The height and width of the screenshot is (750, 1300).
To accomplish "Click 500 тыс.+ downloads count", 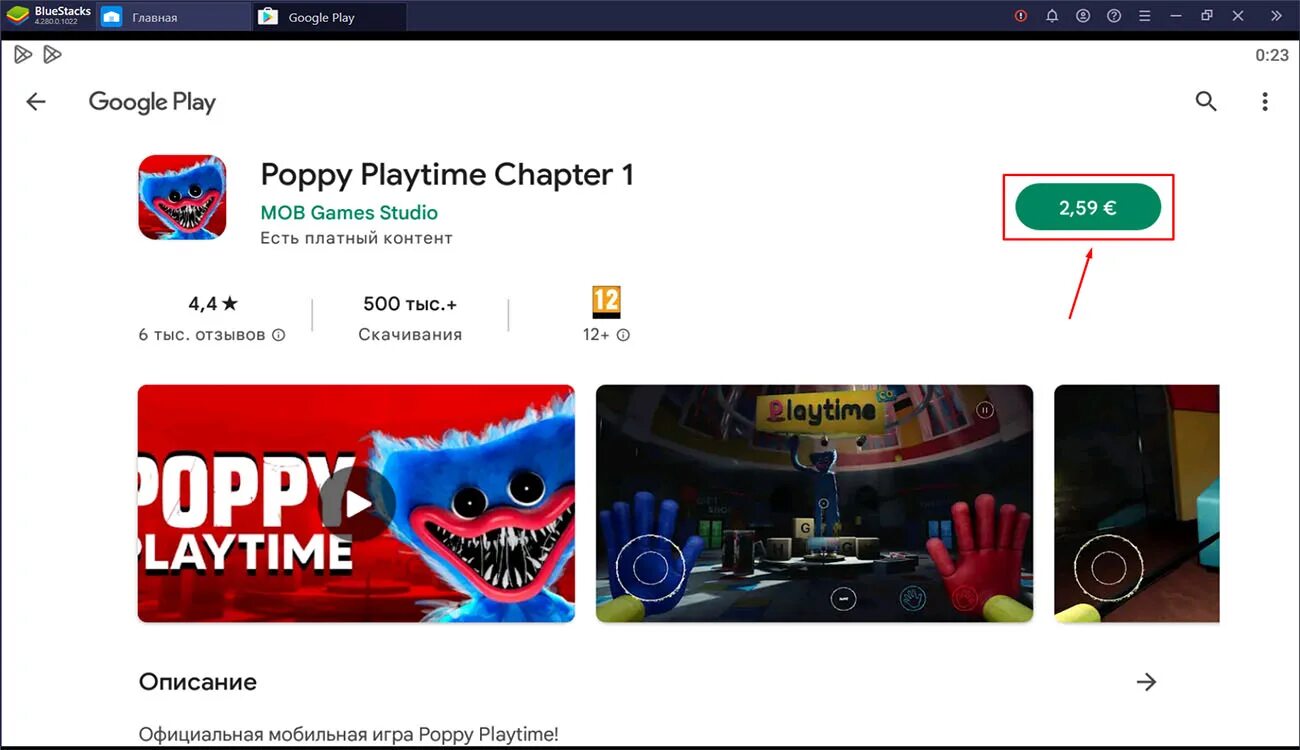I will coord(410,304).
